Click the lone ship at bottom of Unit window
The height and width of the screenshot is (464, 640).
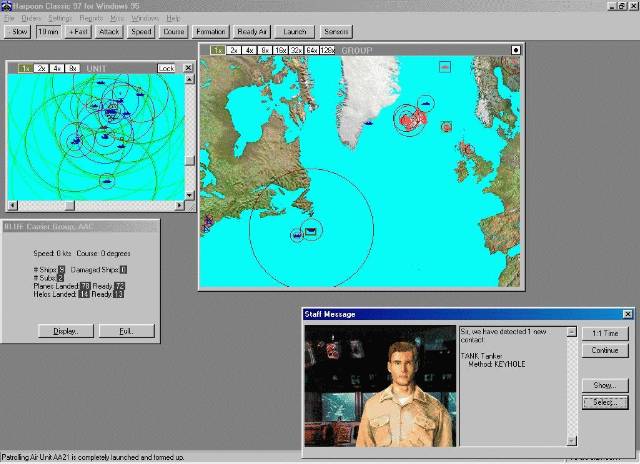coord(107,181)
